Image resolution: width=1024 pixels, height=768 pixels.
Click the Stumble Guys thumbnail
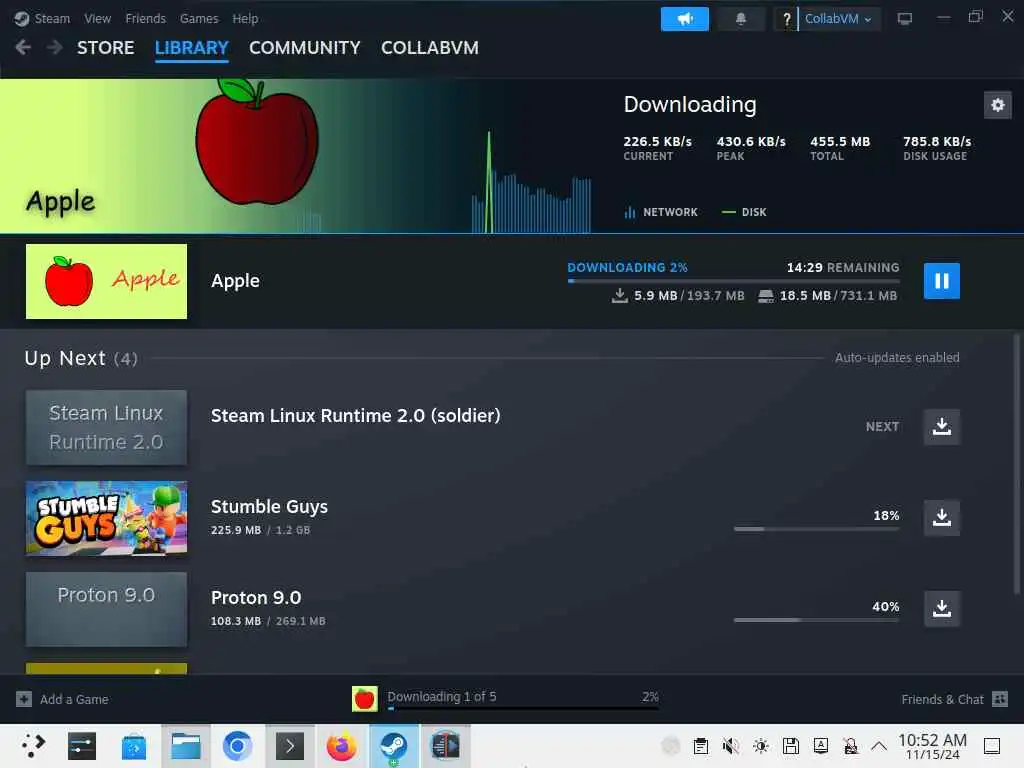(106, 519)
